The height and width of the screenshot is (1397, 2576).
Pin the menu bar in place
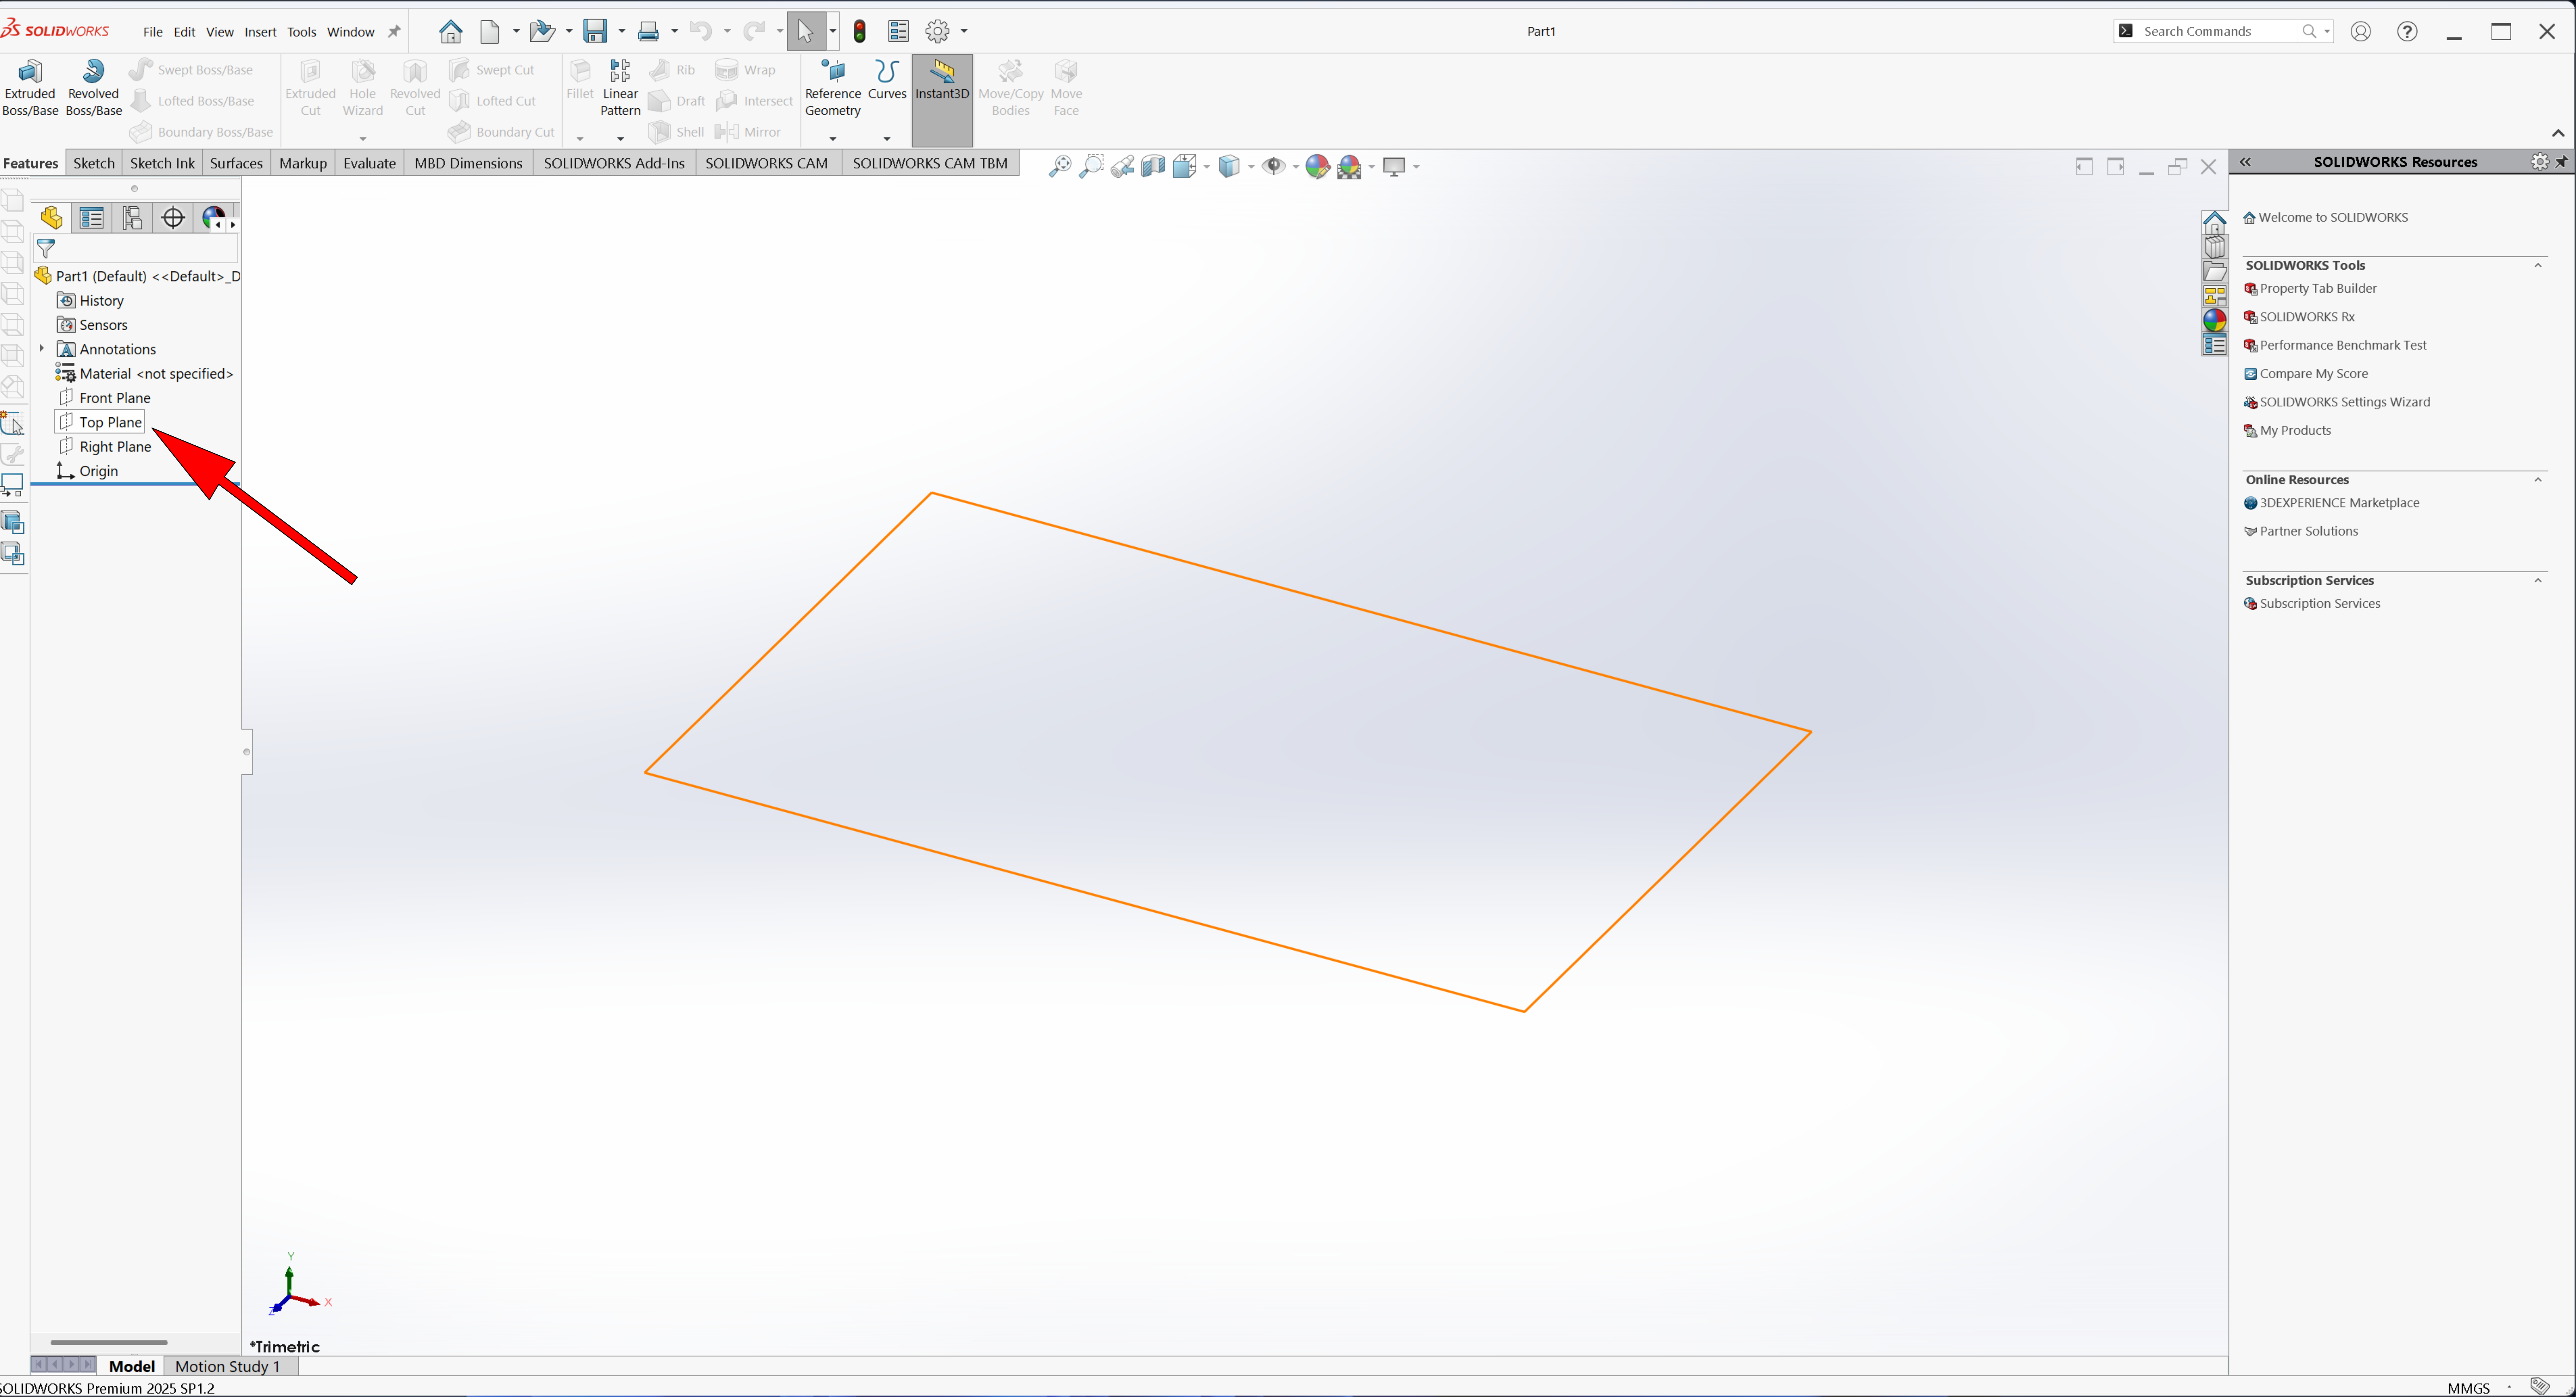click(394, 32)
